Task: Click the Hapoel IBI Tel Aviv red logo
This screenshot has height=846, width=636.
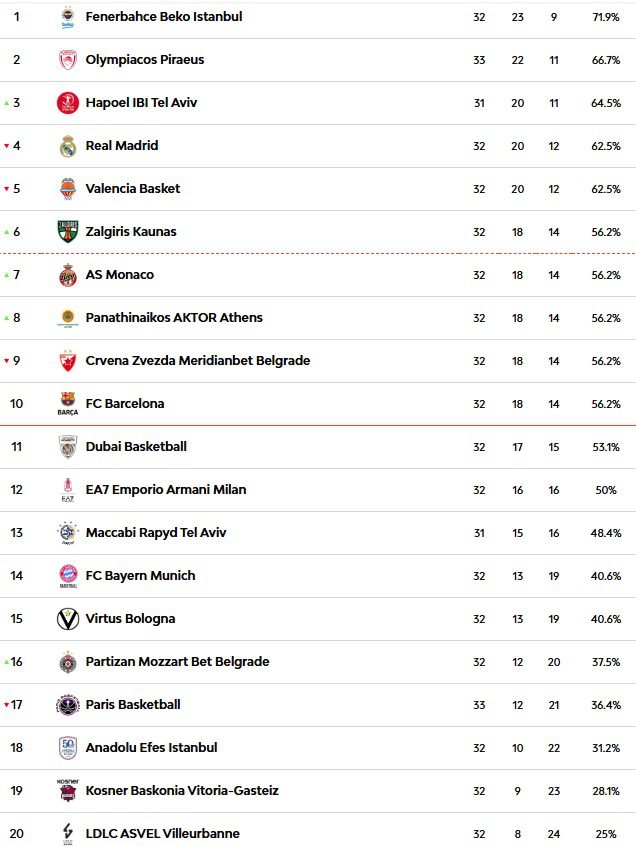Action: click(67, 103)
